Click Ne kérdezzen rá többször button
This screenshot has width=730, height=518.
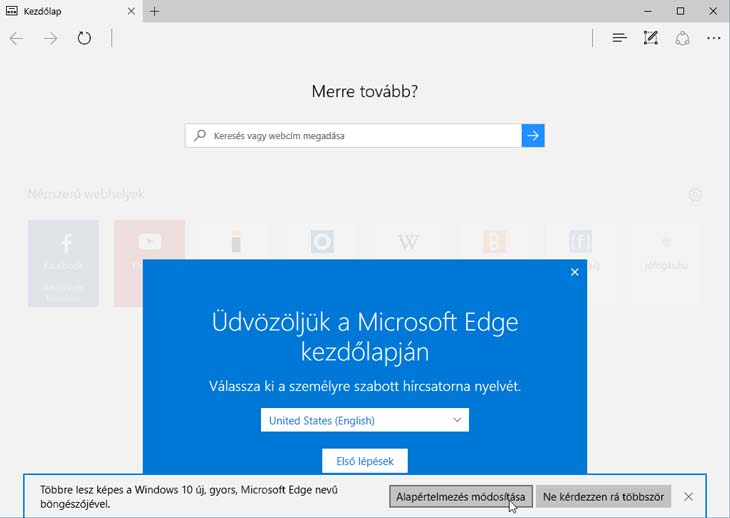click(604, 497)
